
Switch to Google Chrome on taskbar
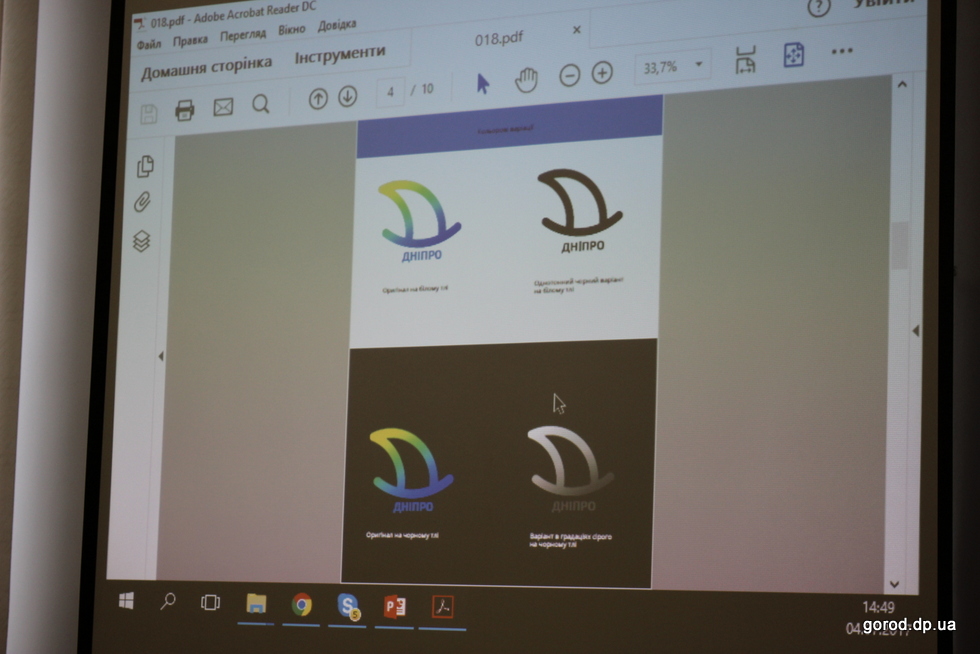click(301, 605)
